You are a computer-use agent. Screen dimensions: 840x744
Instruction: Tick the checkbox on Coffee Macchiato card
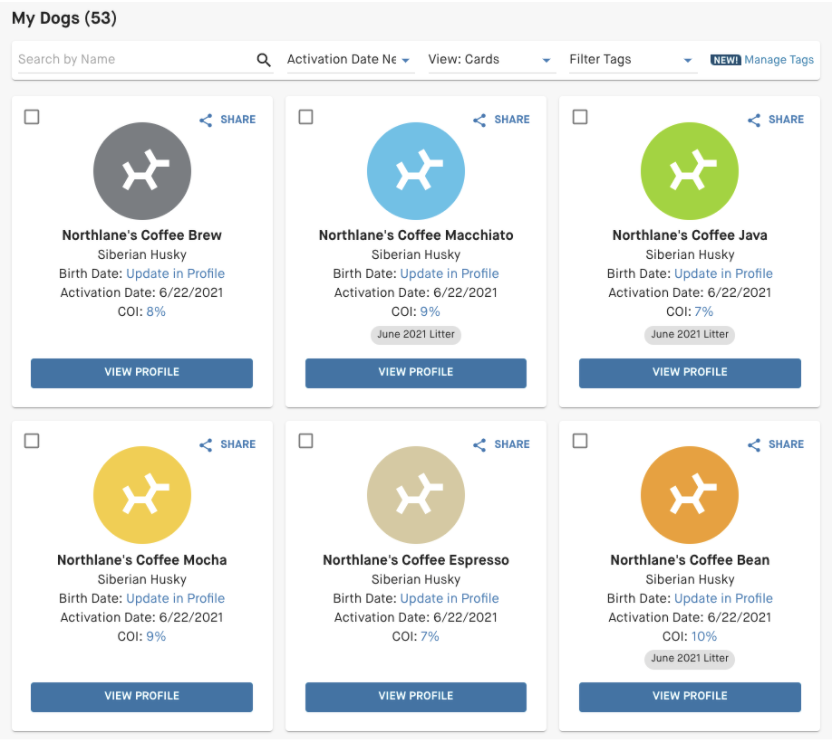coord(306,117)
